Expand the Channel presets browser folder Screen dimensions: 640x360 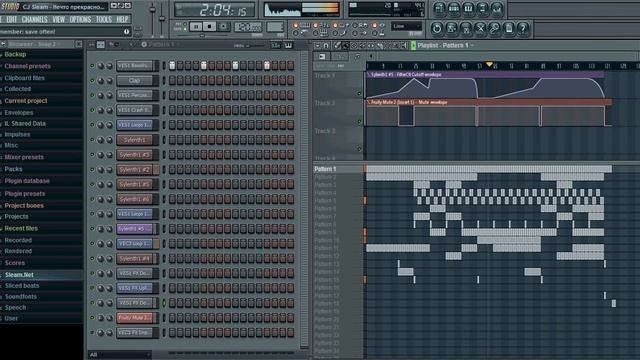27,66
